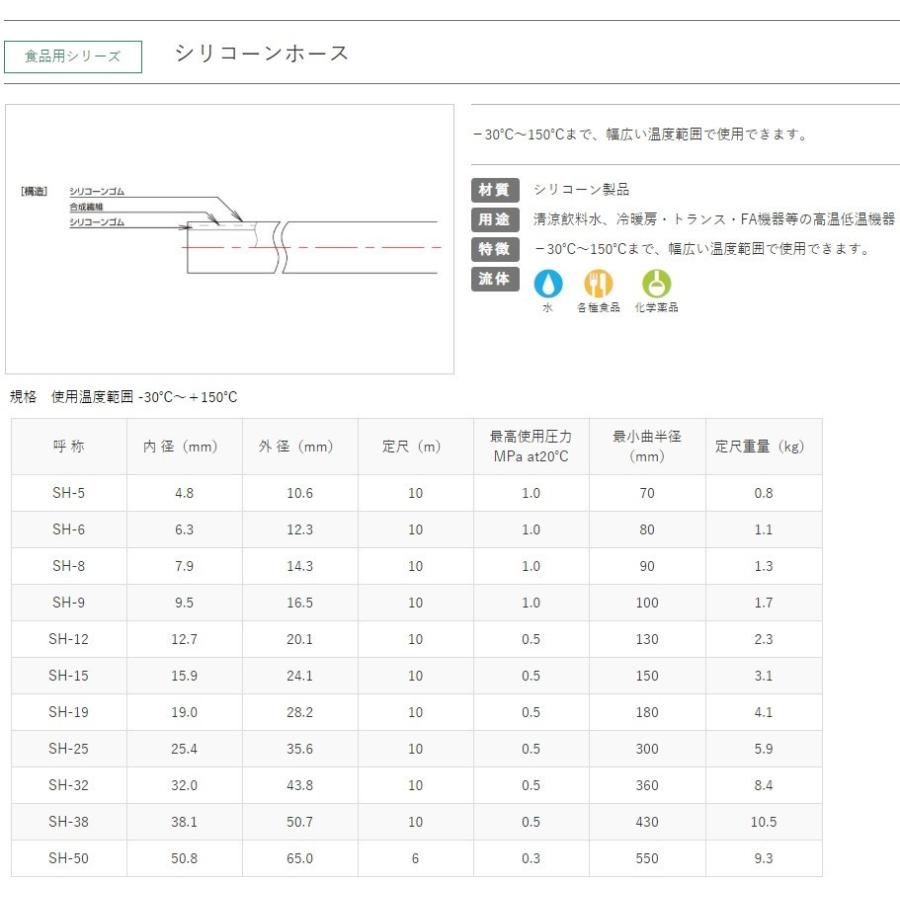Click the 食品用シリーズ category button
Viewport: 900px width, 900px height.
pyautogui.click(x=73, y=56)
